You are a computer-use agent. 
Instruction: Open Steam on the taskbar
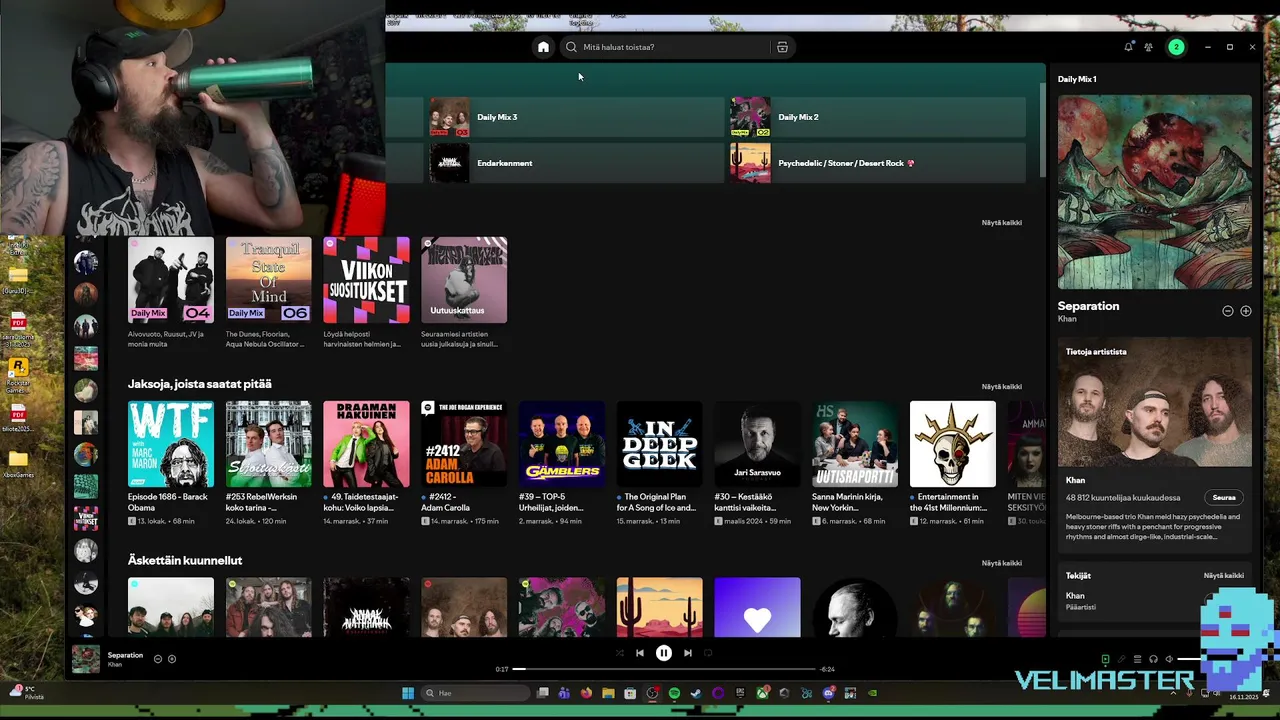[696, 693]
